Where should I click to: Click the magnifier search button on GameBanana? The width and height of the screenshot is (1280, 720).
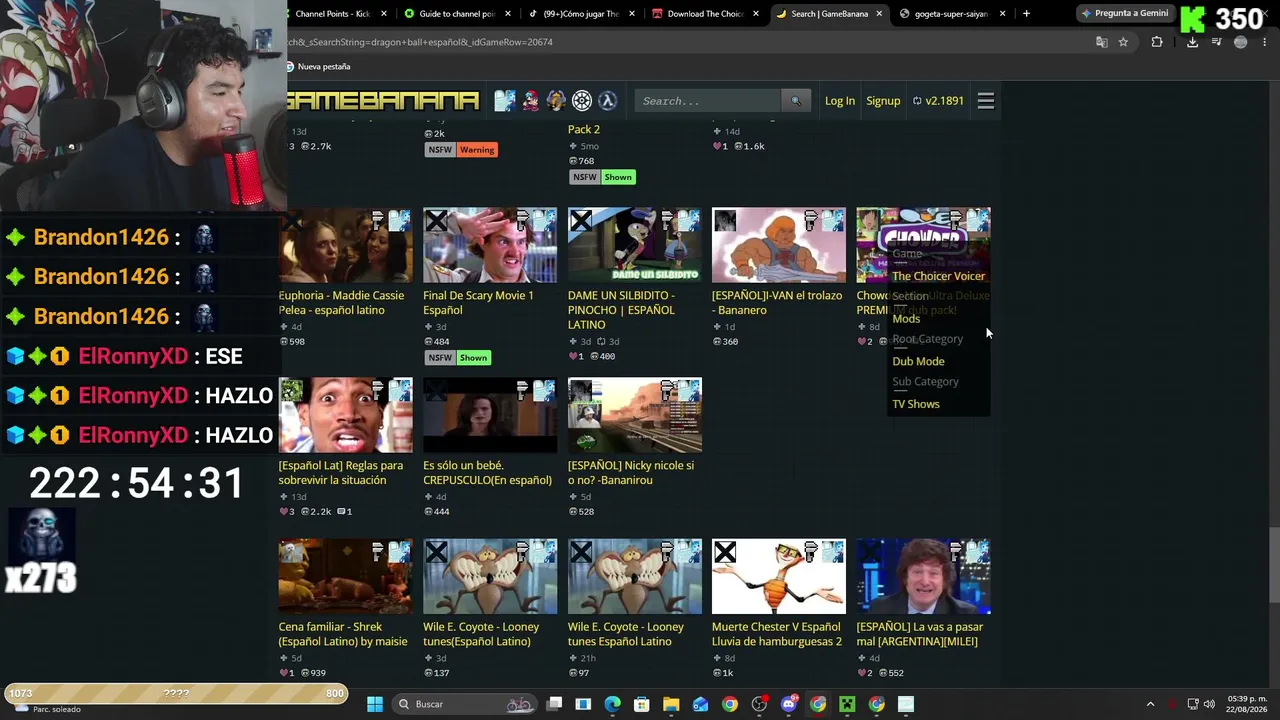point(796,101)
